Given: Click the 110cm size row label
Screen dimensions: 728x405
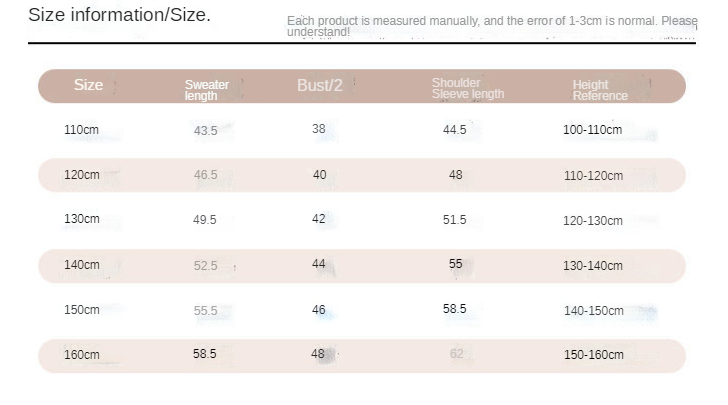Looking at the screenshot, I should tap(82, 130).
